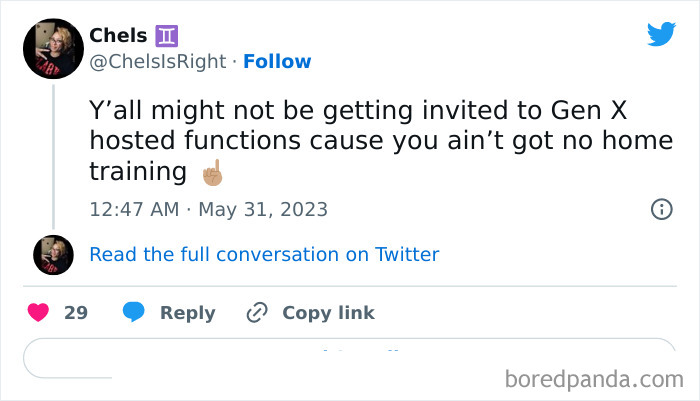Click the Reply button label
This screenshot has width=700, height=401.
[187, 313]
